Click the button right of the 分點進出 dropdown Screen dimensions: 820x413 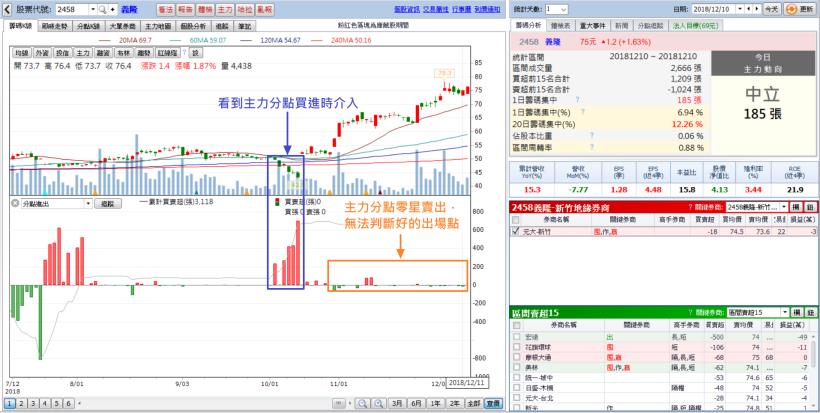coord(107,204)
